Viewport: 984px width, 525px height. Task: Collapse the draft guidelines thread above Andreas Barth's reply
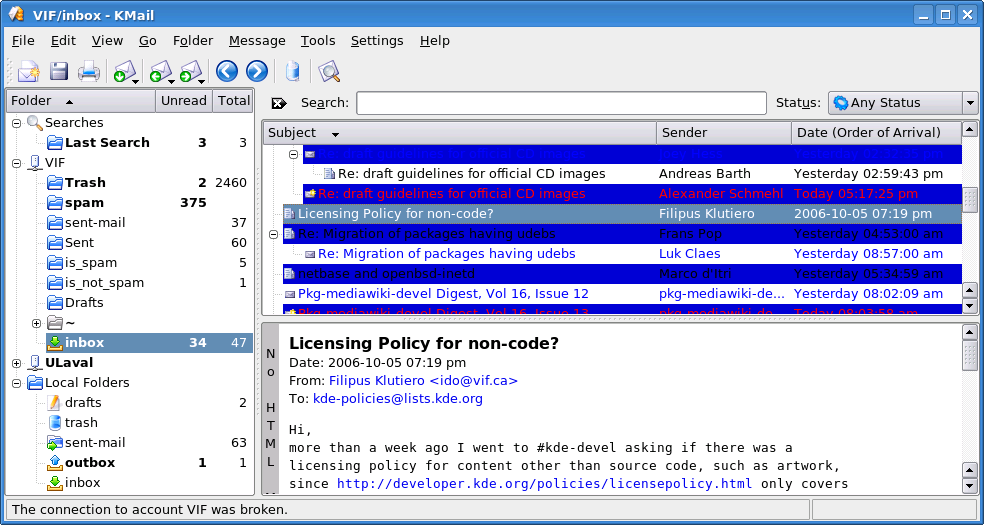[293, 154]
